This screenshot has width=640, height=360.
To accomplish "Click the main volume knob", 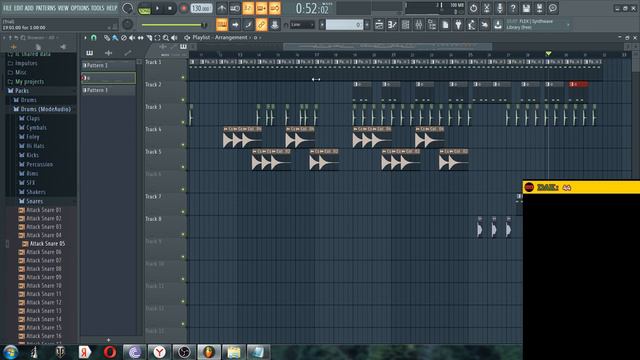I will click(x=127, y=8).
